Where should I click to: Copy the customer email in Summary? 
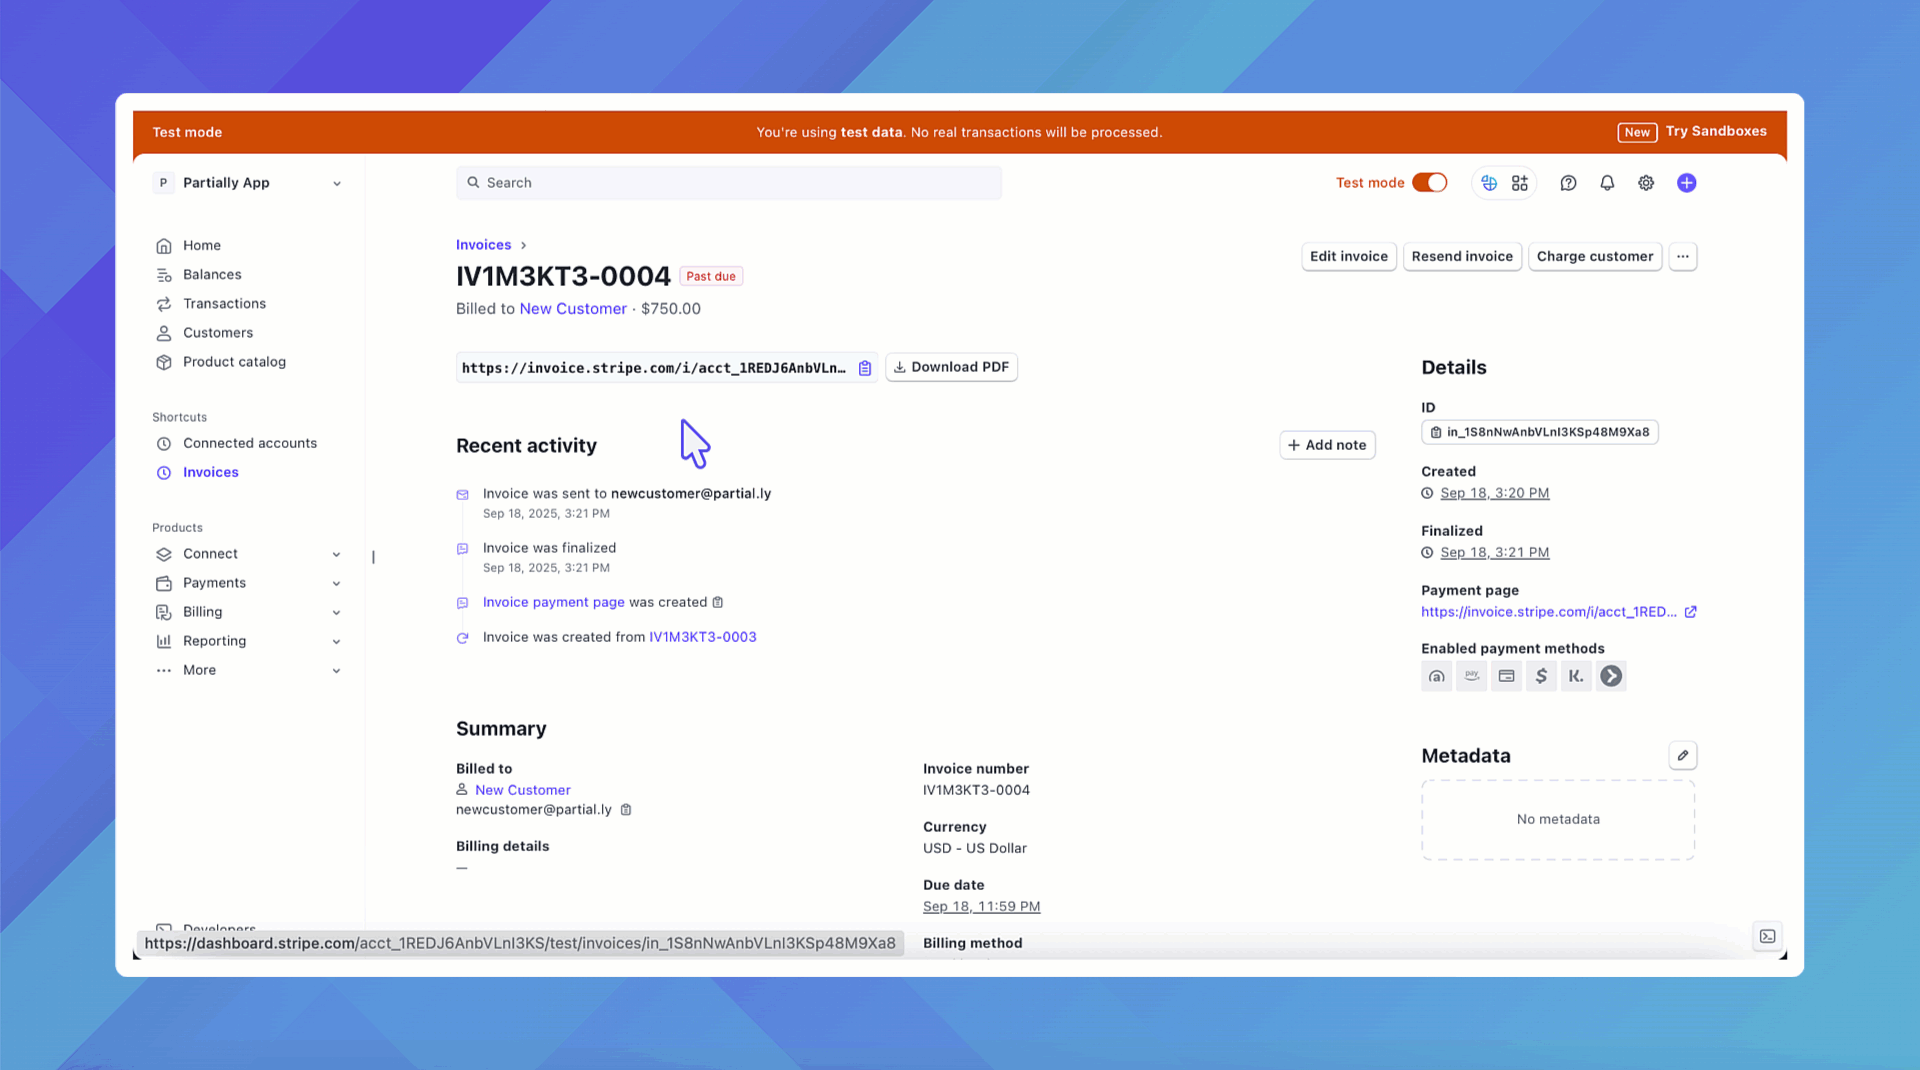(626, 810)
